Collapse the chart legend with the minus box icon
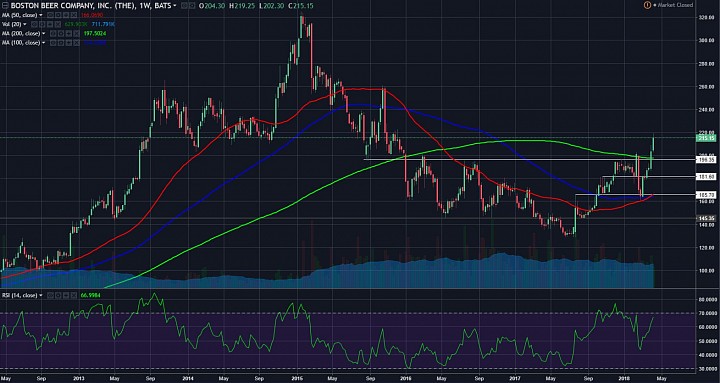 [5, 6]
